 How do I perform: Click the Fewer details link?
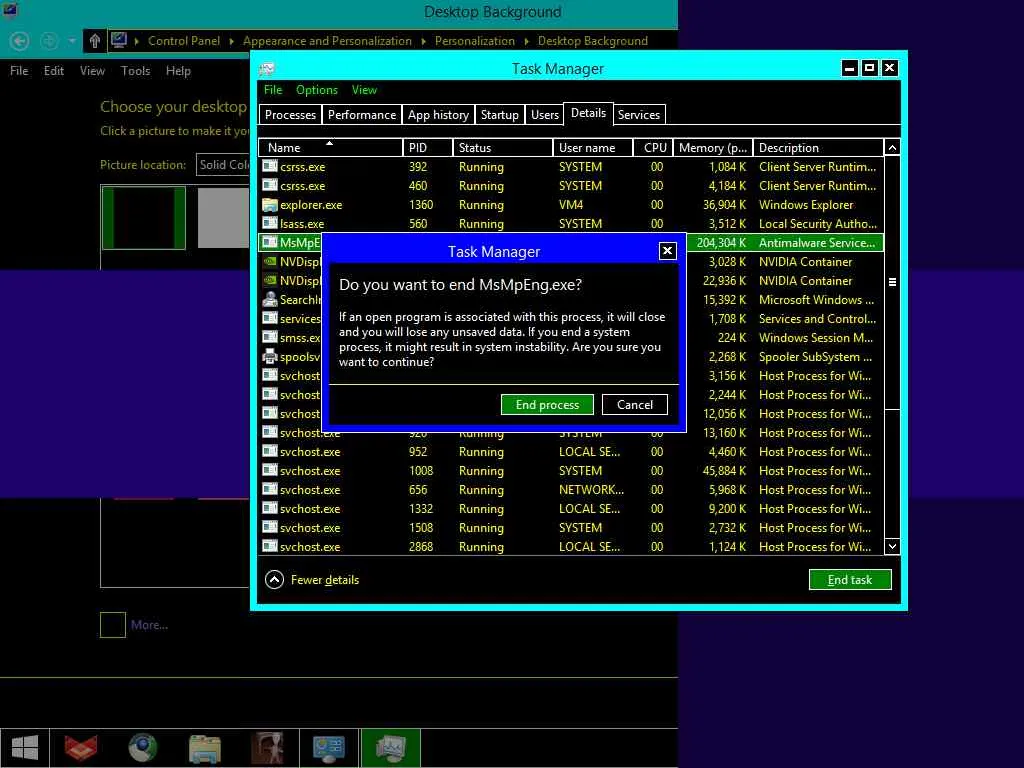pyautogui.click(x=325, y=579)
